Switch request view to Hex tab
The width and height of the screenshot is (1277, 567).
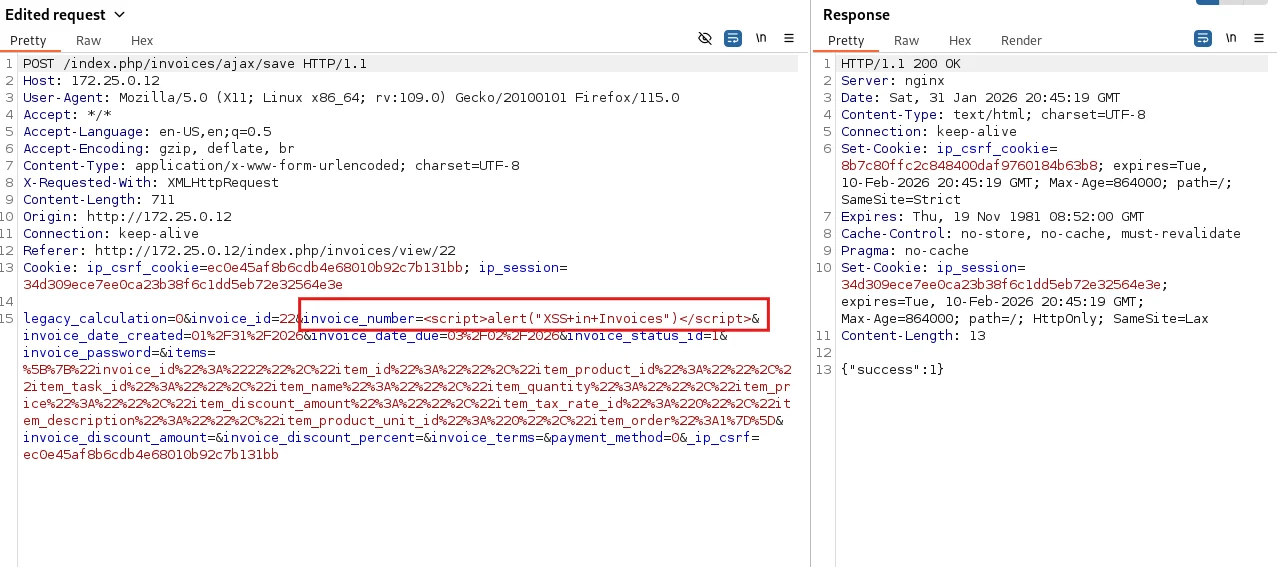coord(142,41)
